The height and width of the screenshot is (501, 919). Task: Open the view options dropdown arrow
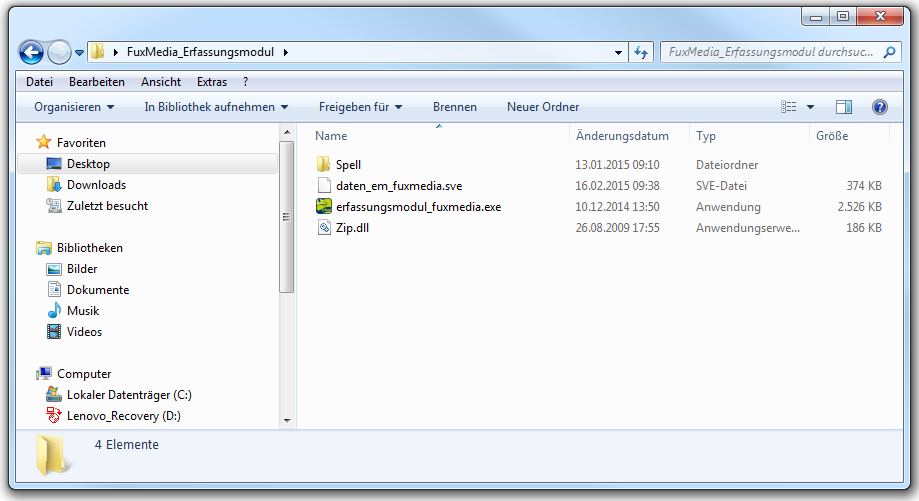811,107
